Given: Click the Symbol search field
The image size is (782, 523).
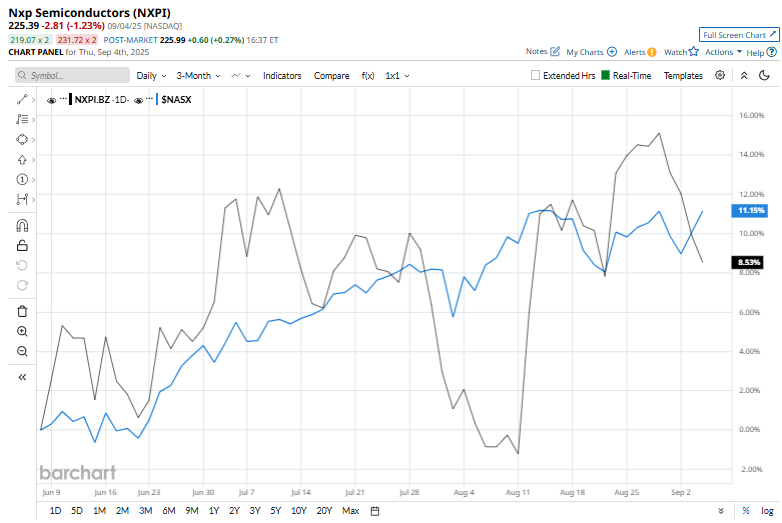Looking at the screenshot, I should click(x=72, y=75).
